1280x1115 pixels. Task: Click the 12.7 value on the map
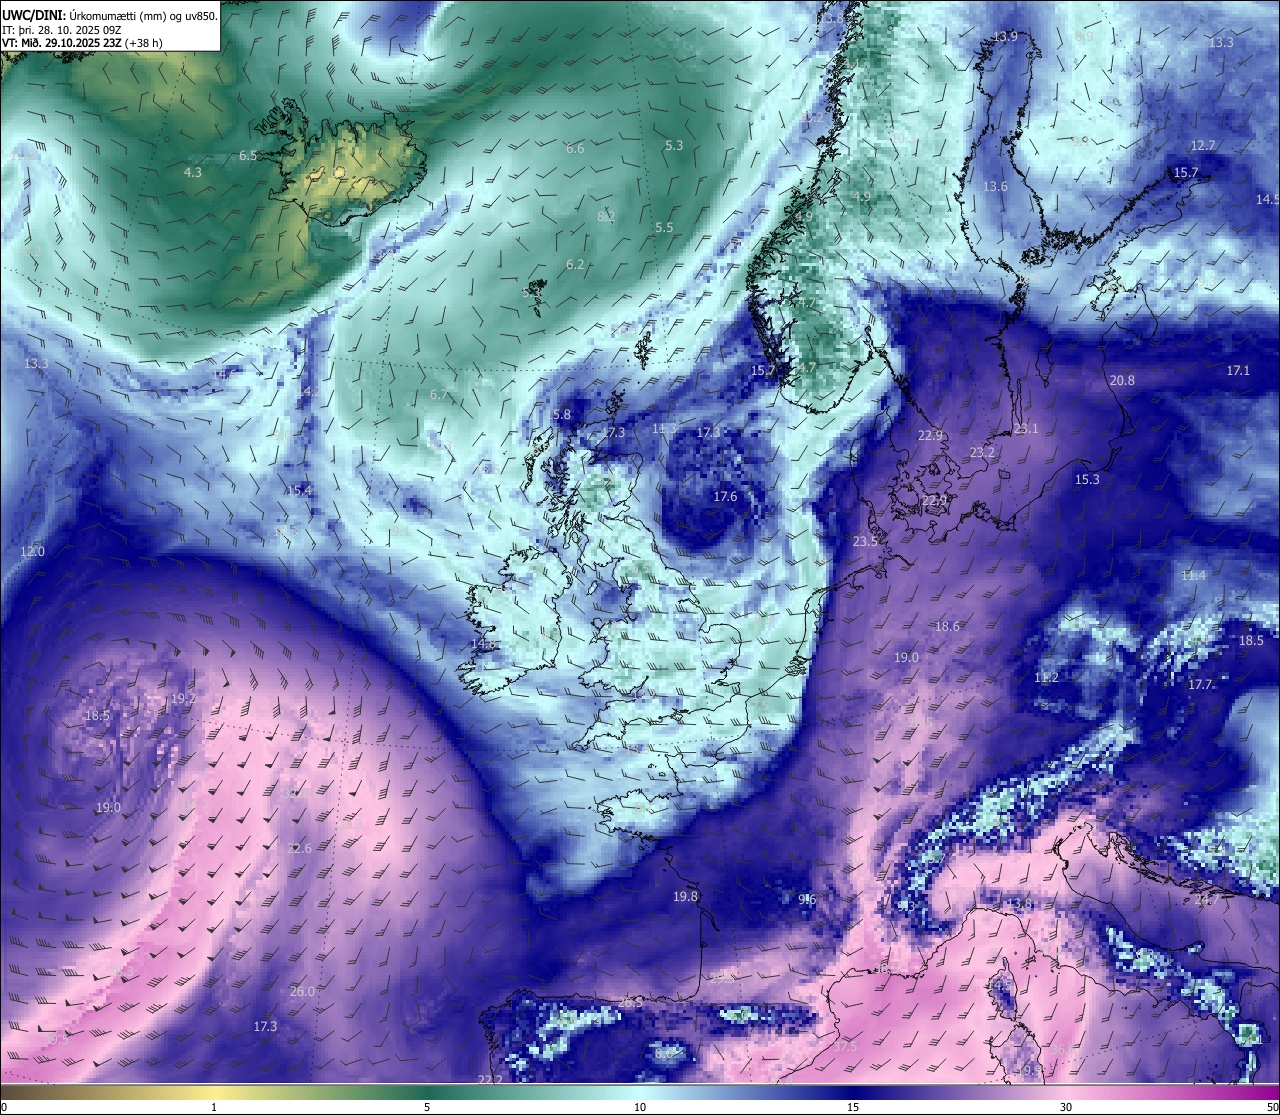tap(1203, 145)
